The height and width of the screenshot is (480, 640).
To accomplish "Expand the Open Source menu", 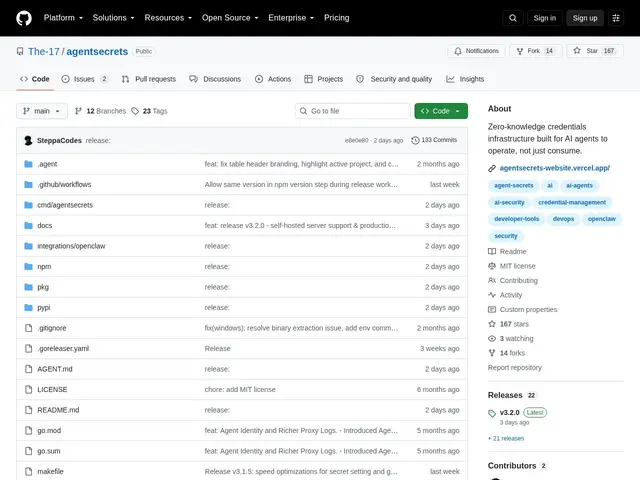I will 230,18.
